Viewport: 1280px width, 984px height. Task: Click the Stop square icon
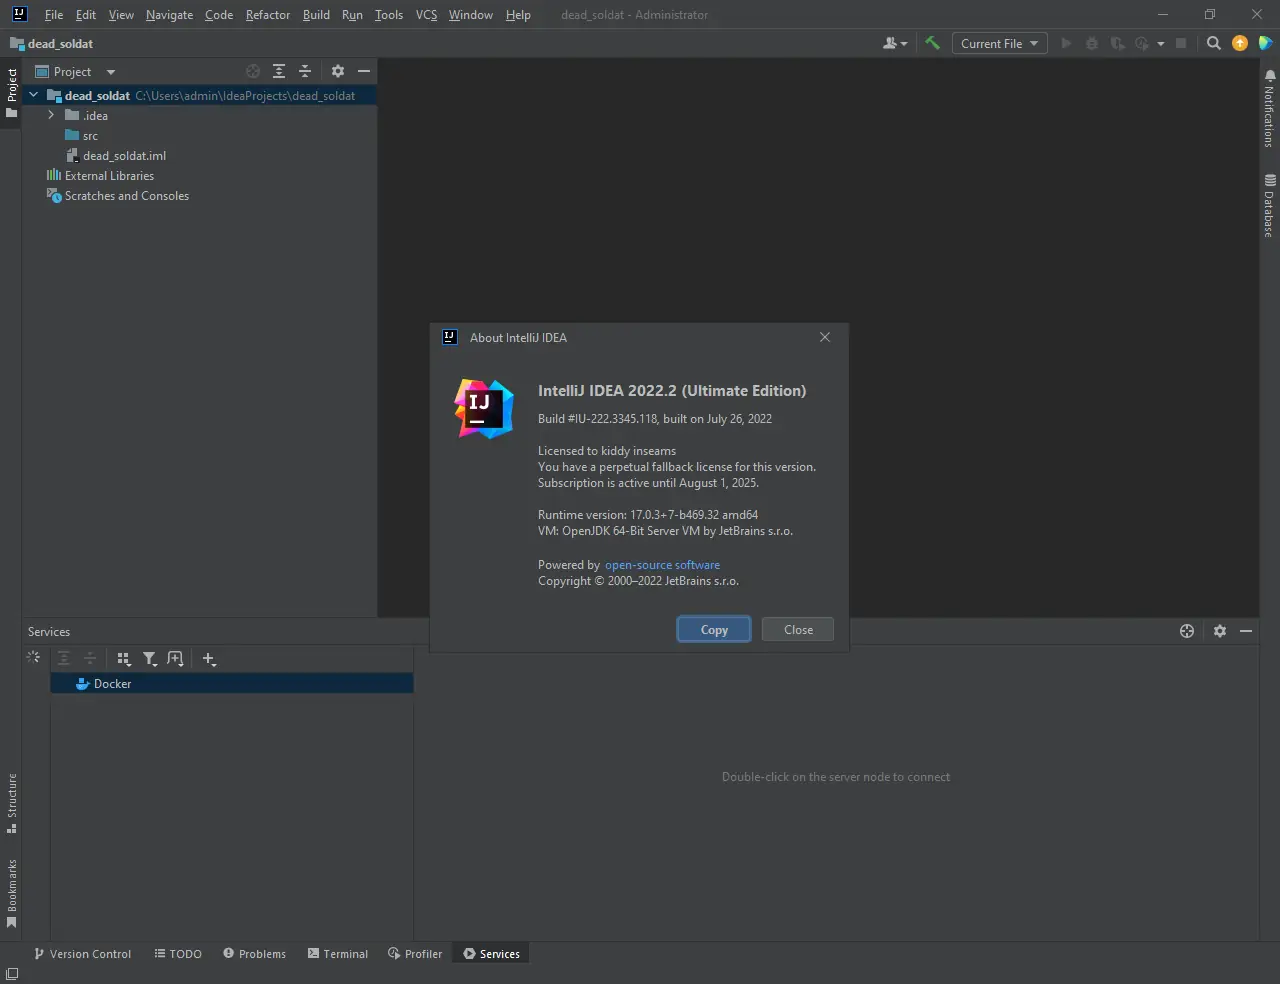[1181, 43]
